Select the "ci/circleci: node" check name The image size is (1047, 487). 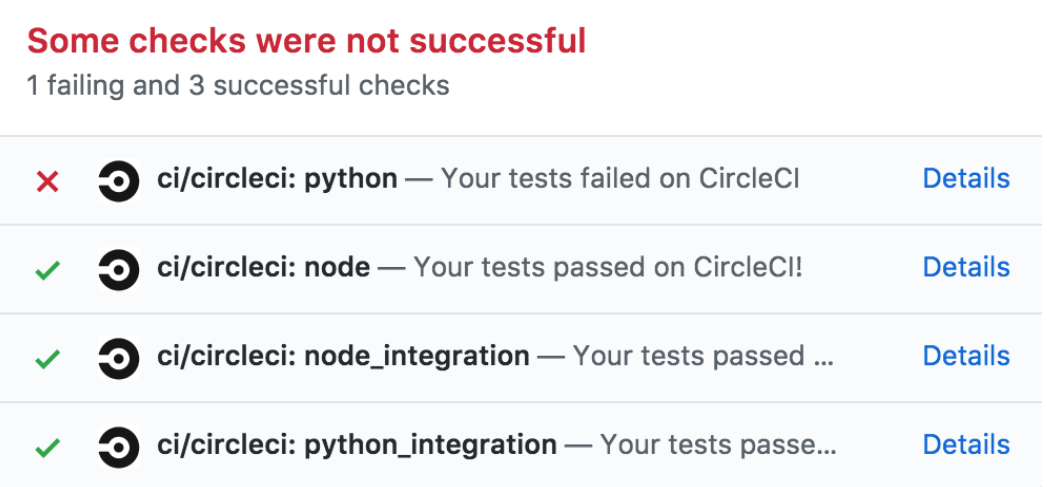pyautogui.click(x=263, y=268)
